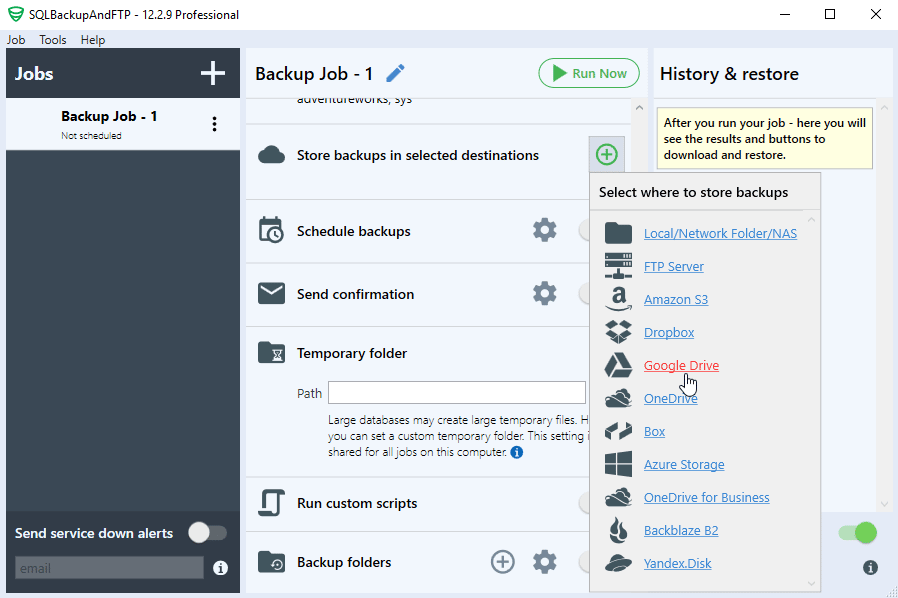This screenshot has height=598, width=898.
Task: Toggle the Send service down alerts switch
Action: tap(208, 533)
